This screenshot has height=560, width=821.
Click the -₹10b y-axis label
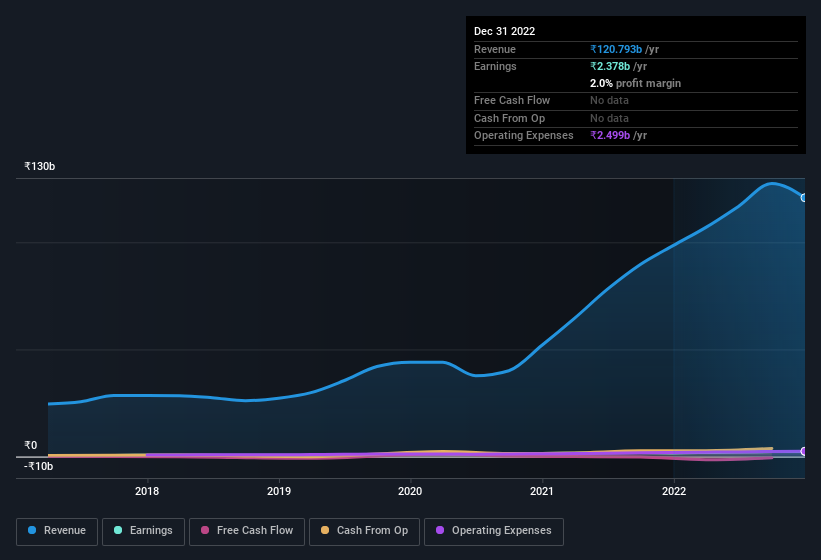pyautogui.click(x=38, y=466)
